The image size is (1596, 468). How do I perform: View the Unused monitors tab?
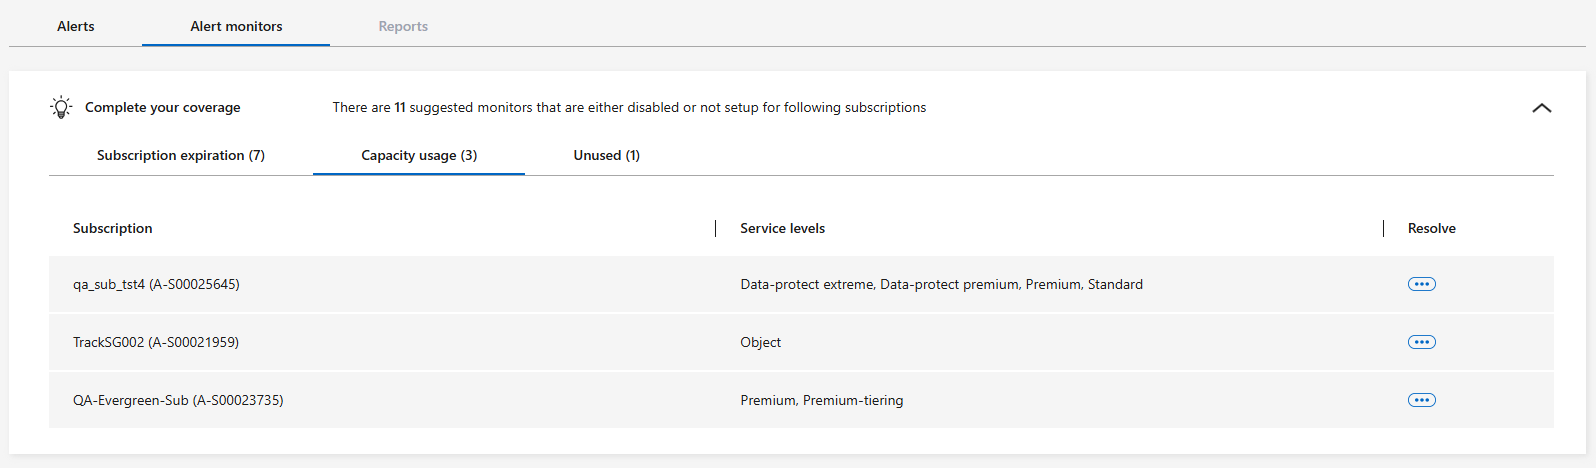click(x=606, y=155)
